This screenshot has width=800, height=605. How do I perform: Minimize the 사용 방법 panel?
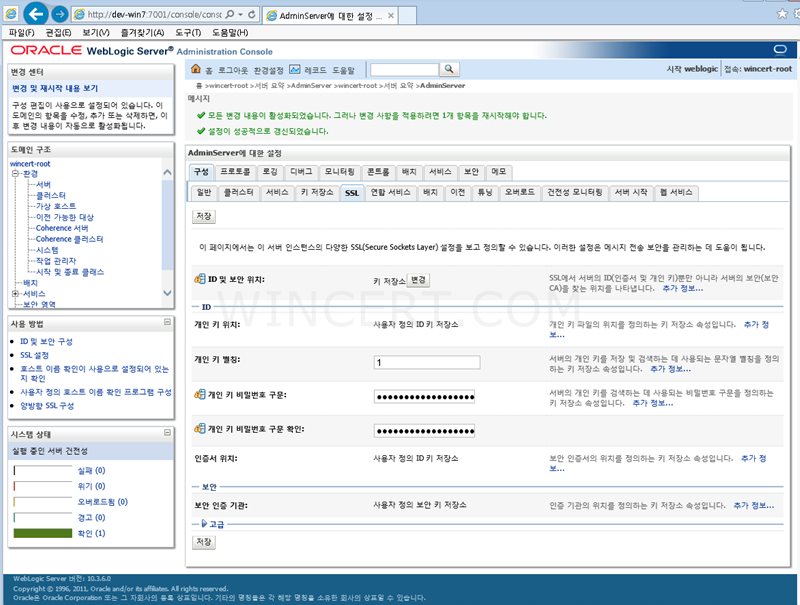[x=167, y=322]
